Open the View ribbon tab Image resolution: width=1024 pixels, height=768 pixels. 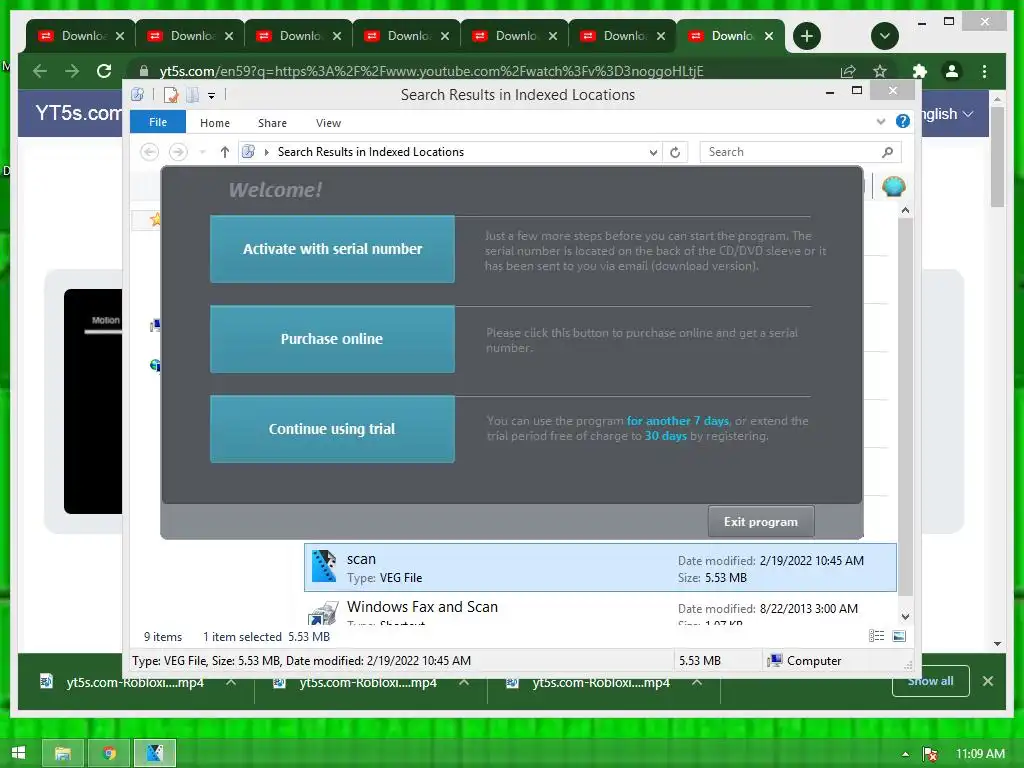(328, 123)
